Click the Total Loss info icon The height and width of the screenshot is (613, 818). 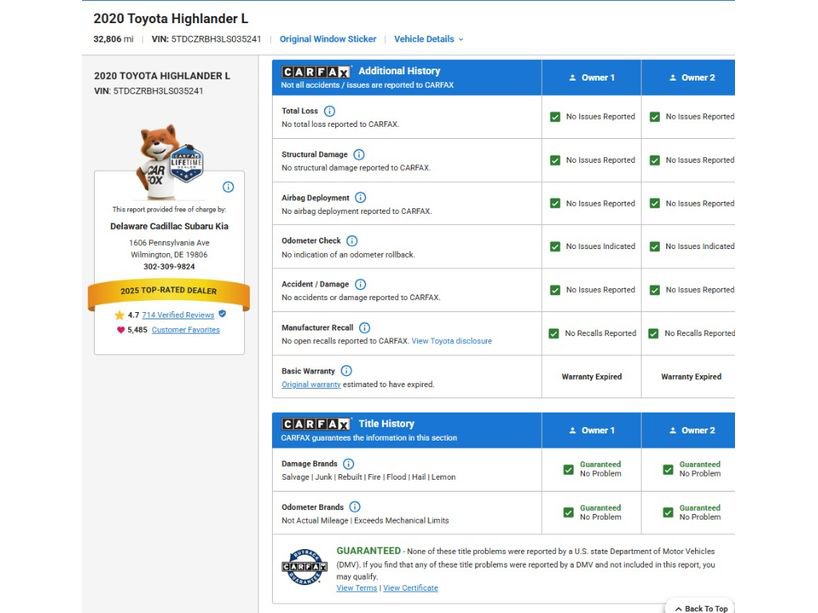click(330, 111)
